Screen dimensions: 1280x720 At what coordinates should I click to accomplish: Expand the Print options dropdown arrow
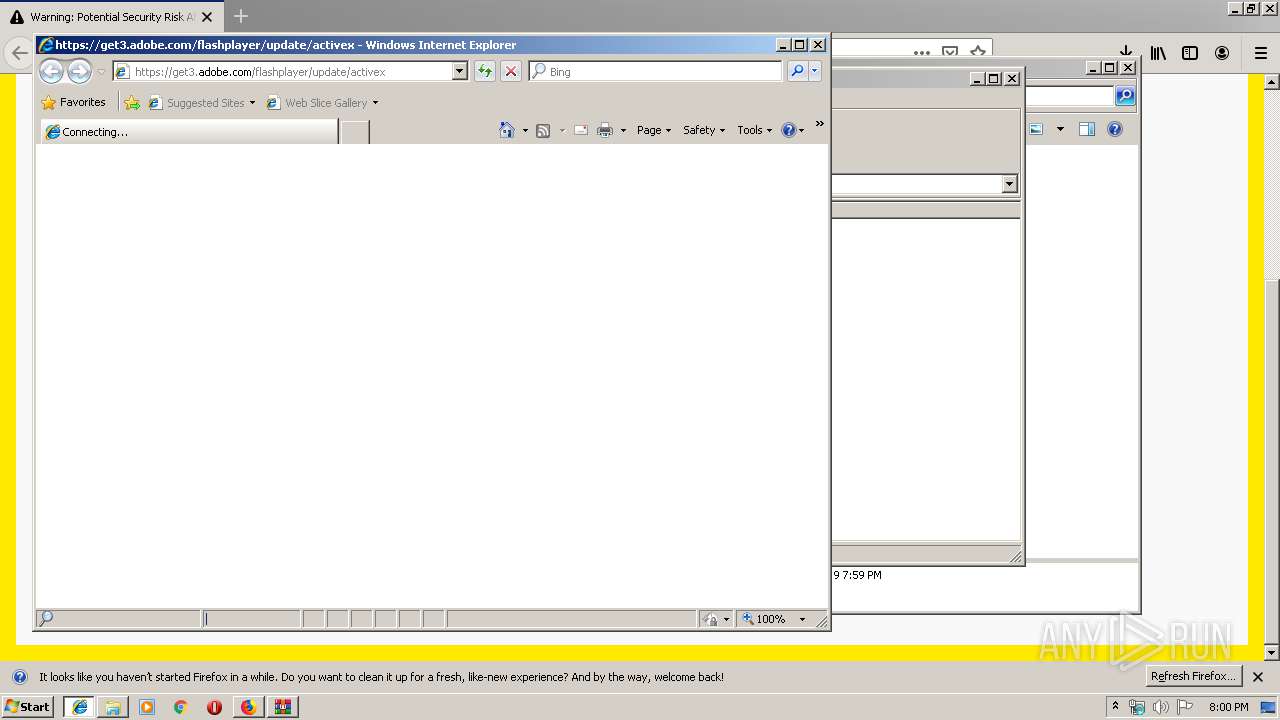click(x=623, y=131)
